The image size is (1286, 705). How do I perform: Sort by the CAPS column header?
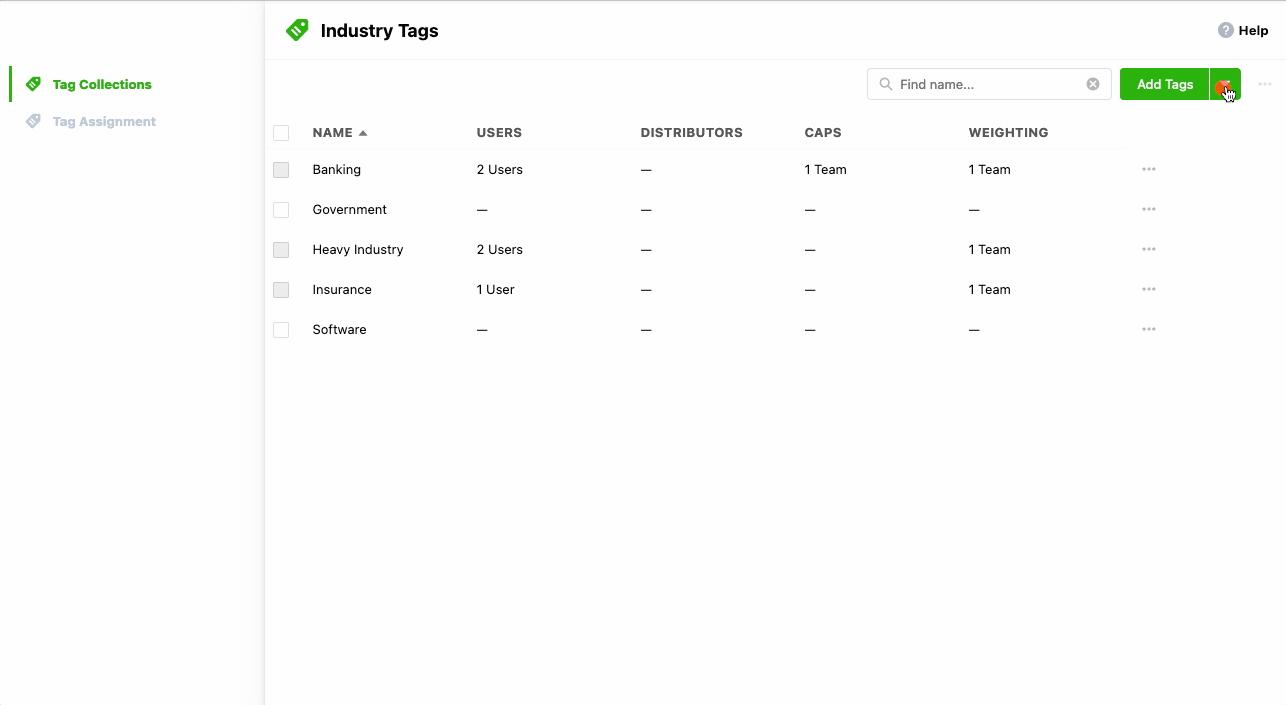pyautogui.click(x=823, y=132)
